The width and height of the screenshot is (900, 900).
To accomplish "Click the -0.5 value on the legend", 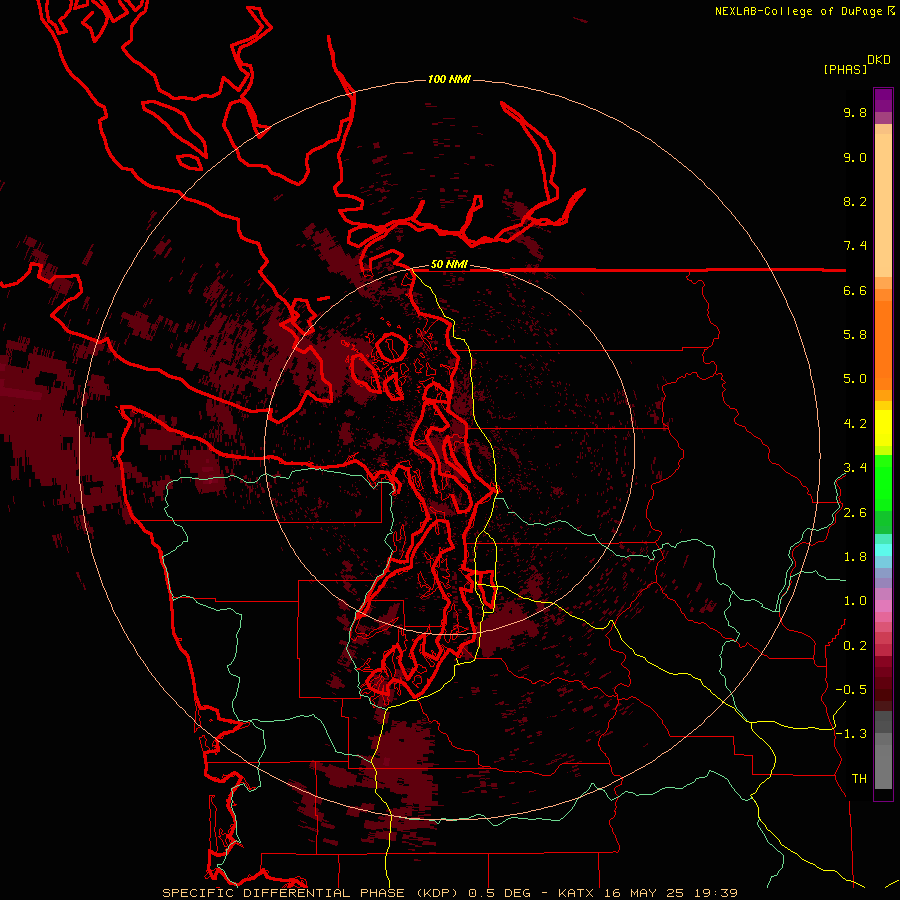I will click(851, 690).
